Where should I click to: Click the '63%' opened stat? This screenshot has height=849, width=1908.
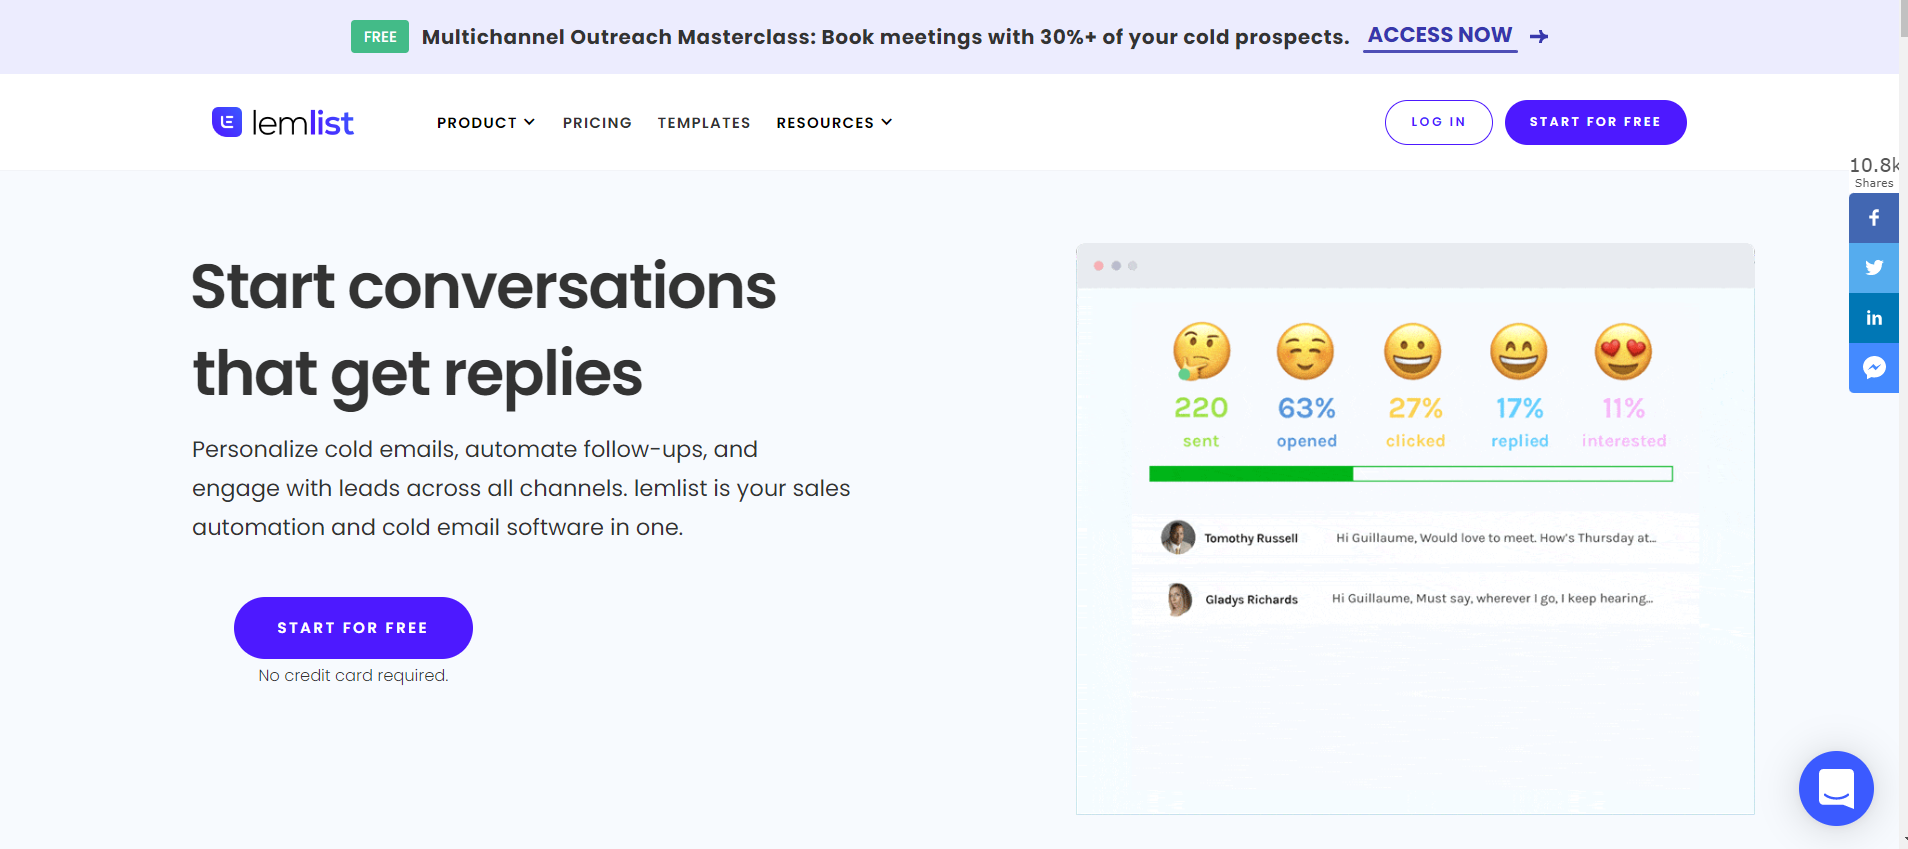click(x=1307, y=408)
